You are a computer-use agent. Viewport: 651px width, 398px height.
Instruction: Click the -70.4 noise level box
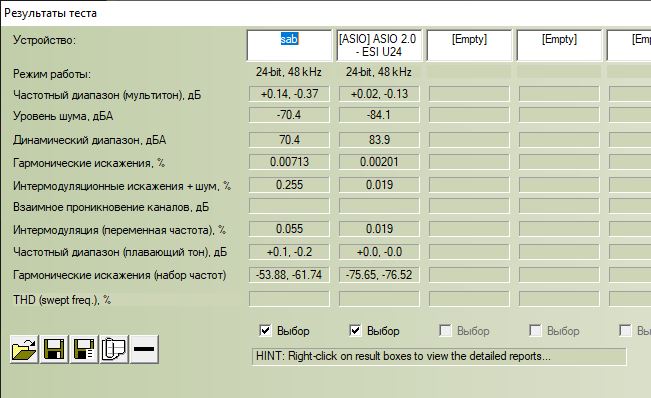point(289,115)
